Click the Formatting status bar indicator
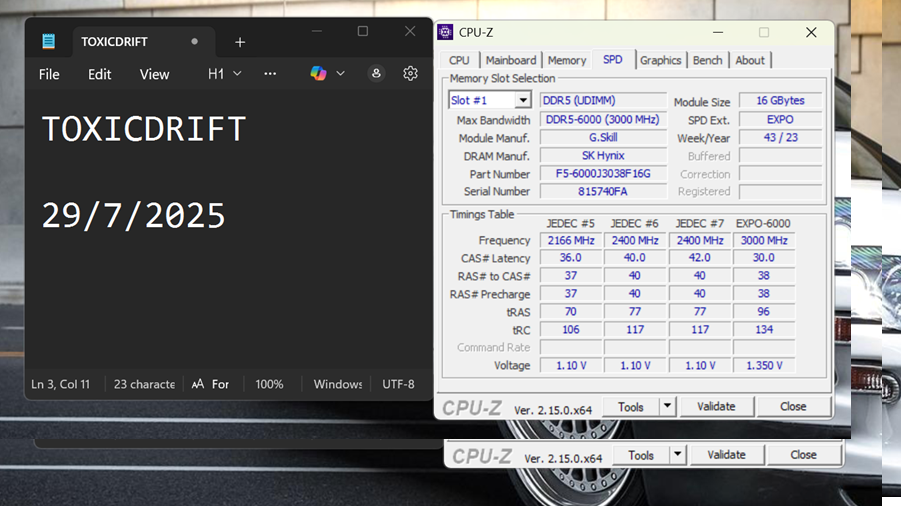The height and width of the screenshot is (506, 901). pos(210,384)
